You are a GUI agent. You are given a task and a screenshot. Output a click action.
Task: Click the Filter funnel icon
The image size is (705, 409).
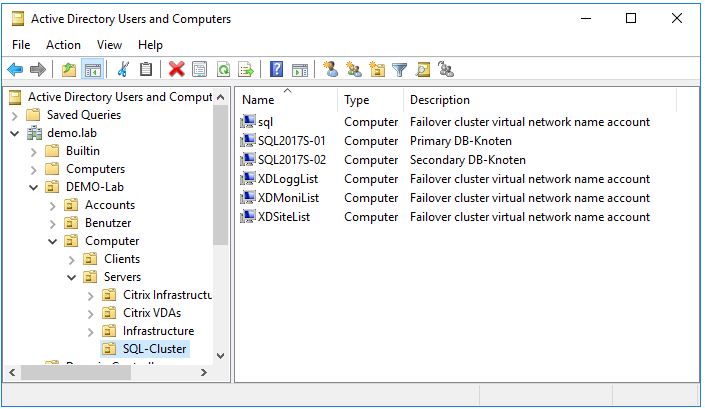pyautogui.click(x=400, y=69)
